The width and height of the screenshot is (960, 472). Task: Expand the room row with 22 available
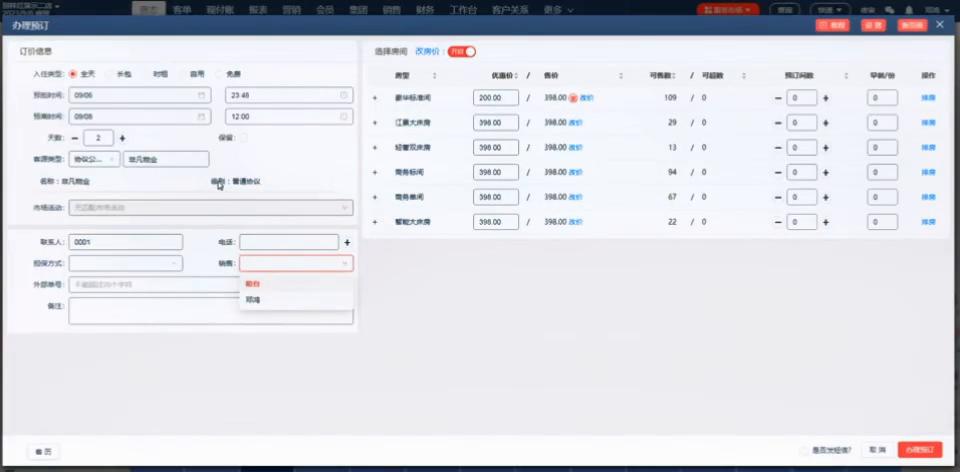(x=375, y=222)
